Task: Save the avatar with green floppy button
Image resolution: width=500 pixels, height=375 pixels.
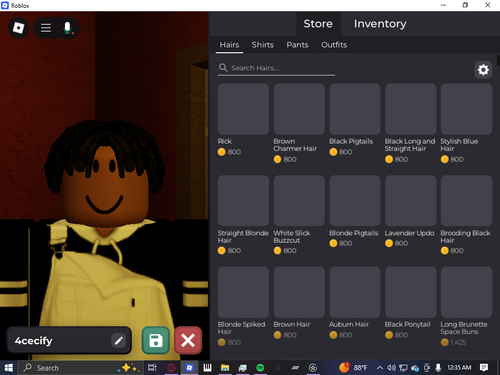Action: 156,340
